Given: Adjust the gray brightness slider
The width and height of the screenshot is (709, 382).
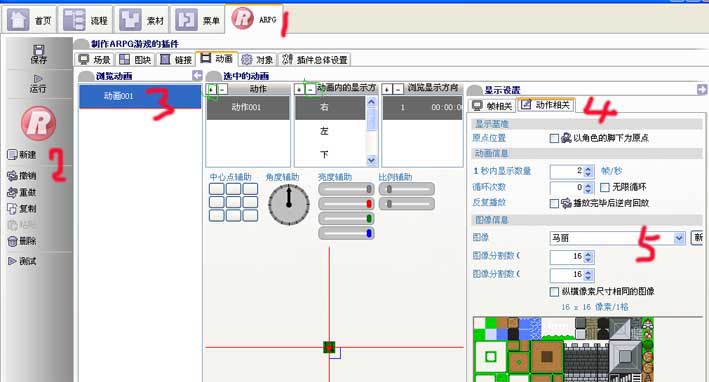Looking at the screenshot, I should pyautogui.click(x=346, y=189).
